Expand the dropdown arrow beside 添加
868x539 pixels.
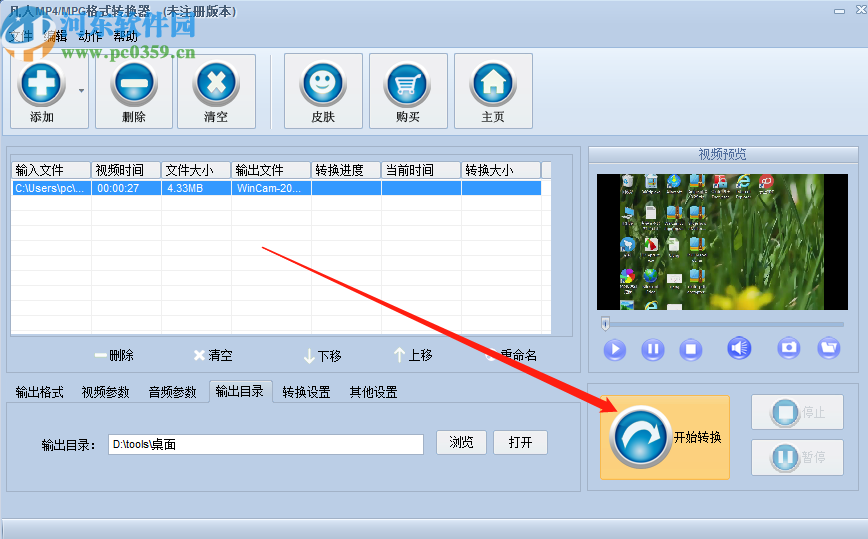click(81, 91)
